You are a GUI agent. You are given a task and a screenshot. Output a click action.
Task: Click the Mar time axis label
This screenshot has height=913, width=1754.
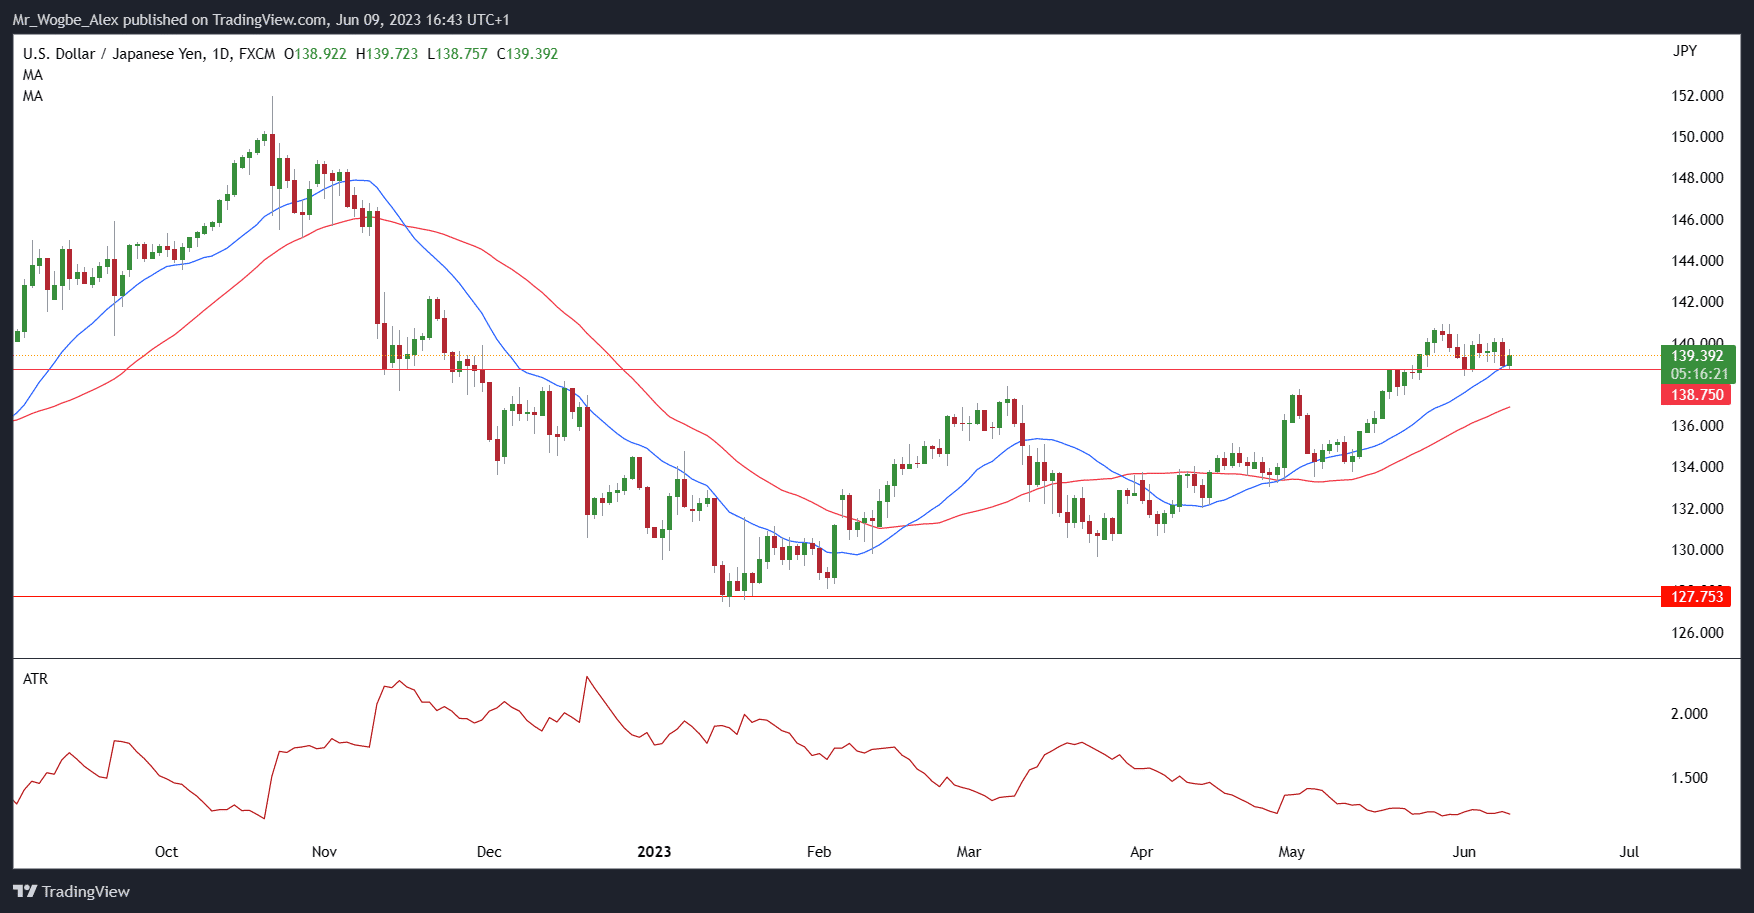click(969, 852)
